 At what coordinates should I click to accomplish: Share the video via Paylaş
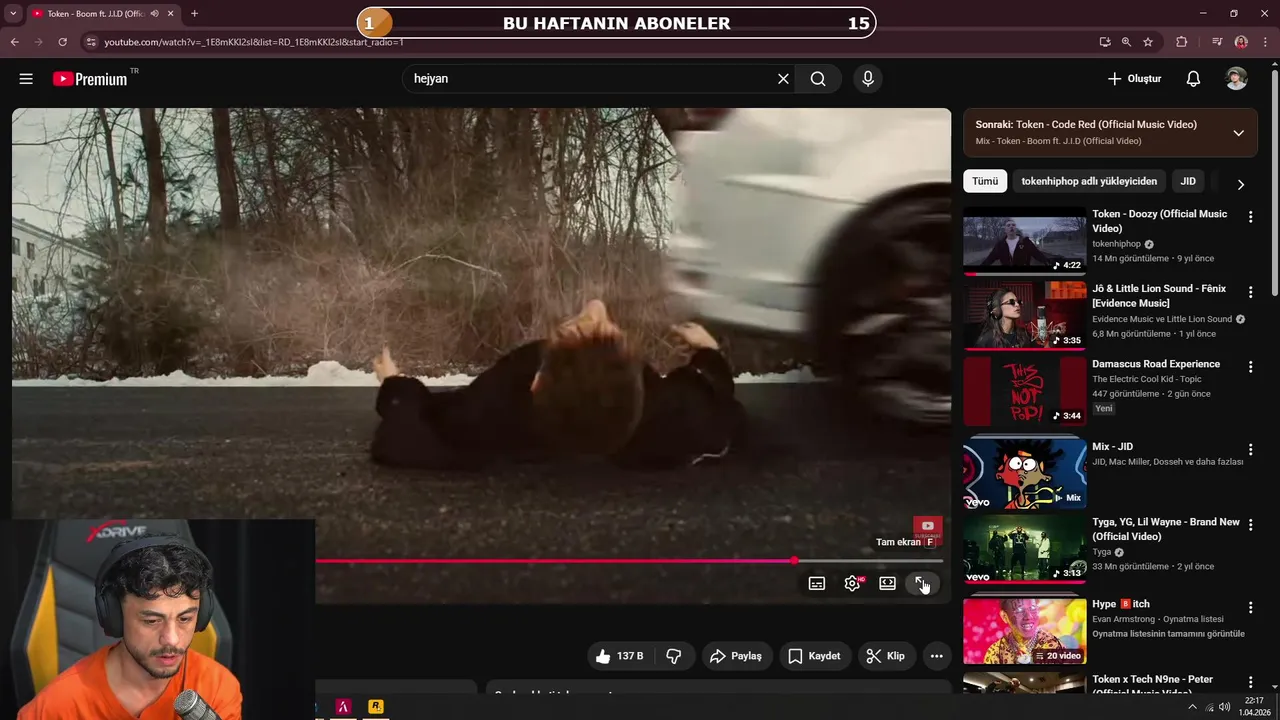pos(736,656)
